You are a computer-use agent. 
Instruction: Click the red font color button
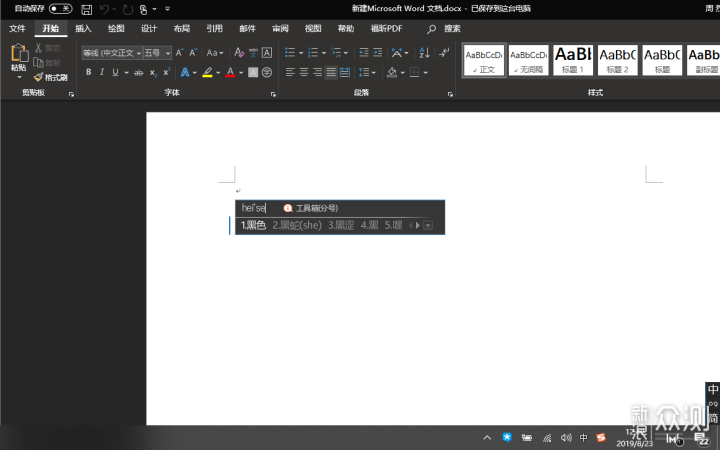click(230, 72)
